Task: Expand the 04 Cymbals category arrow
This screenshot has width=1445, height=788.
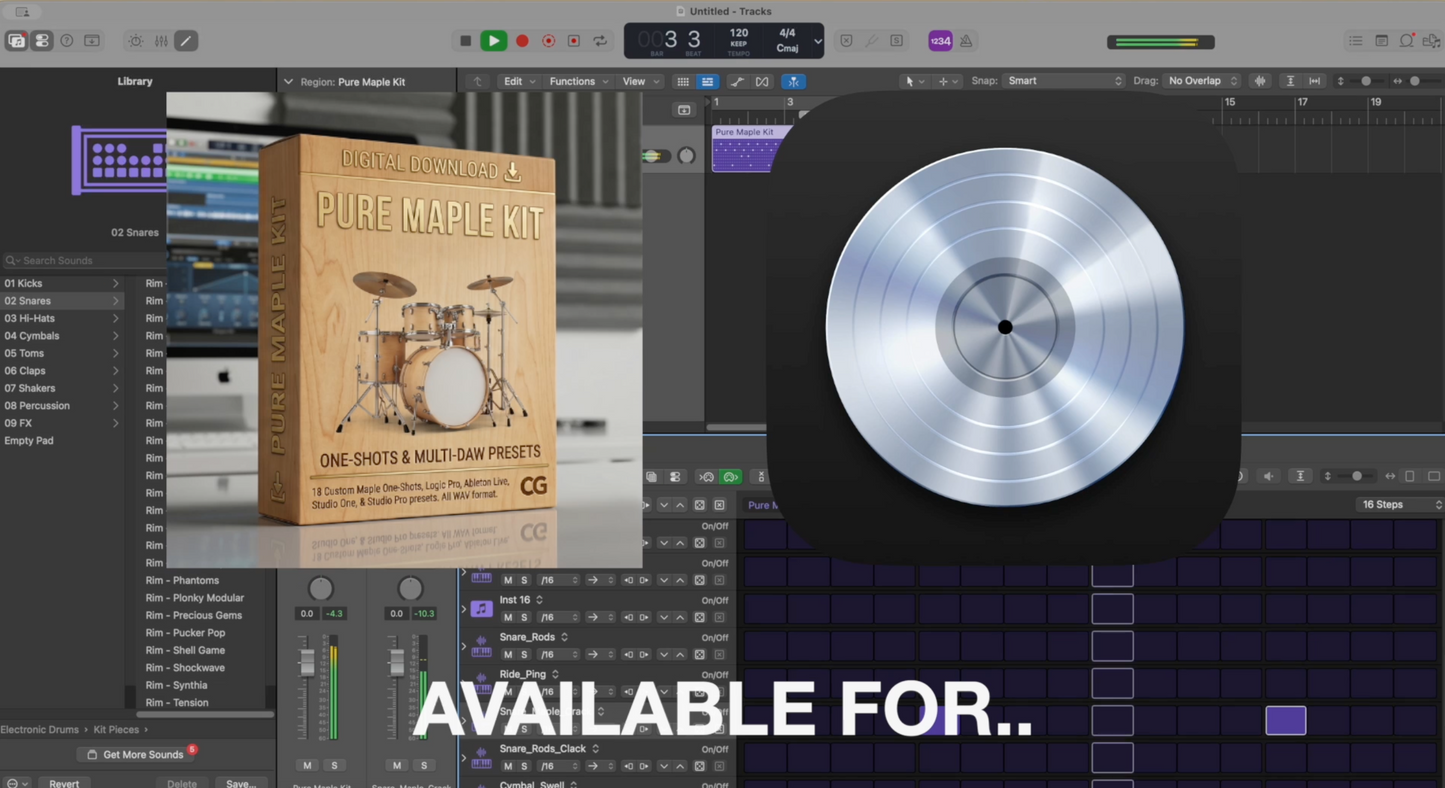Action: coord(115,336)
